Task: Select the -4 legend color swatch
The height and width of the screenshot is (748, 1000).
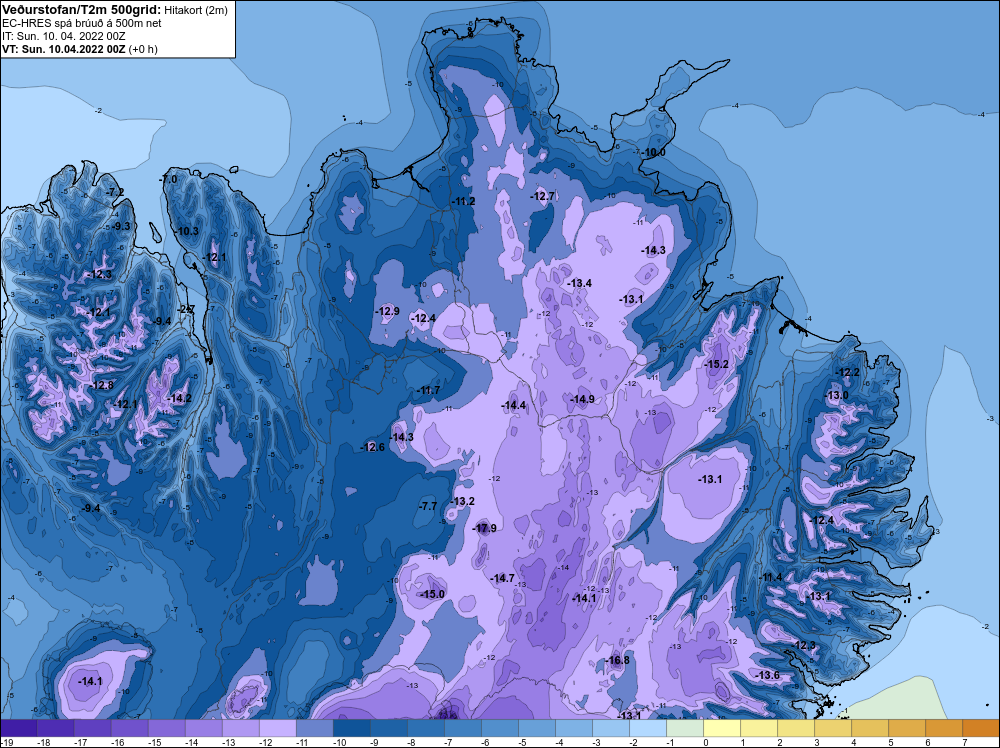Action: click(x=574, y=728)
